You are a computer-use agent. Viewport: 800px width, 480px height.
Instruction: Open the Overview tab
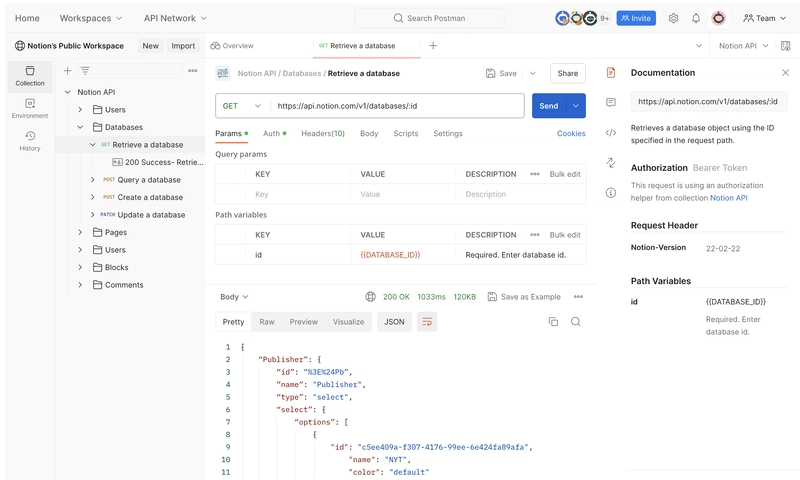[x=232, y=46]
